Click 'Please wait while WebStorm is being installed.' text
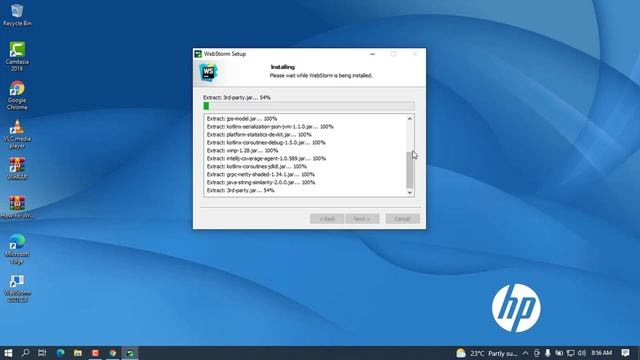The height and width of the screenshot is (360, 640). (321, 76)
